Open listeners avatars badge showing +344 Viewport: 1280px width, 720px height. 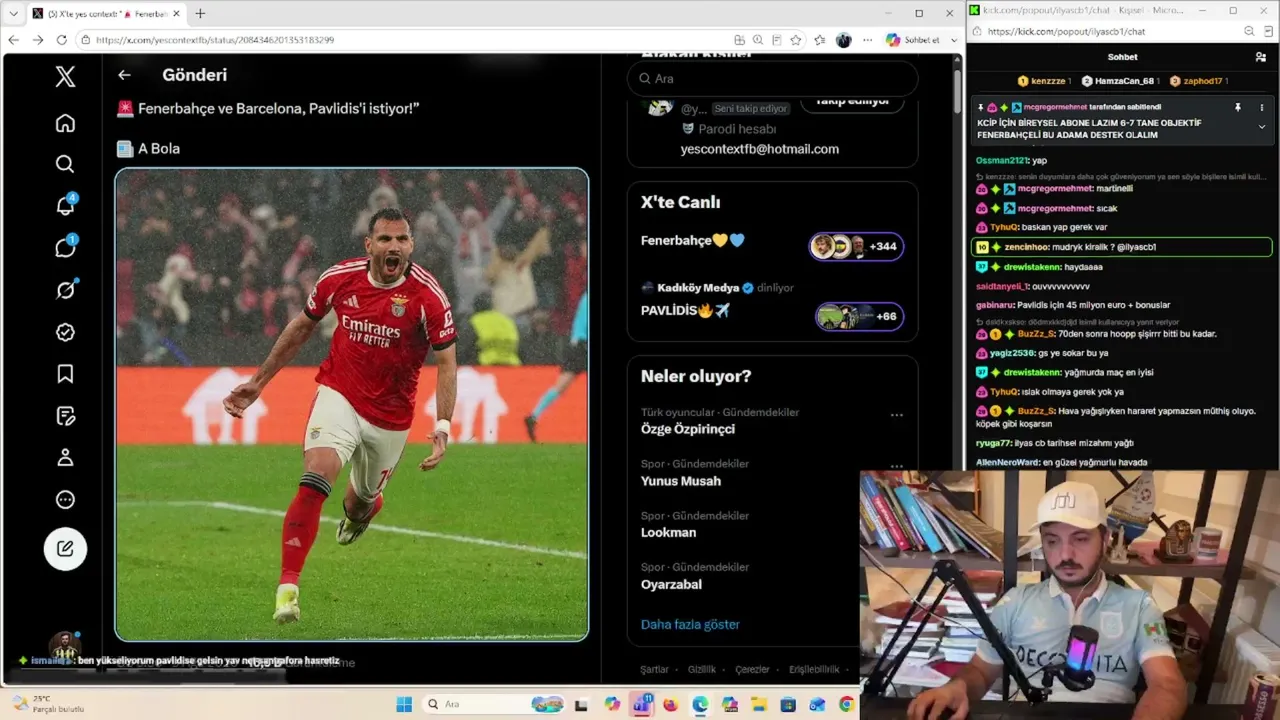[856, 246]
